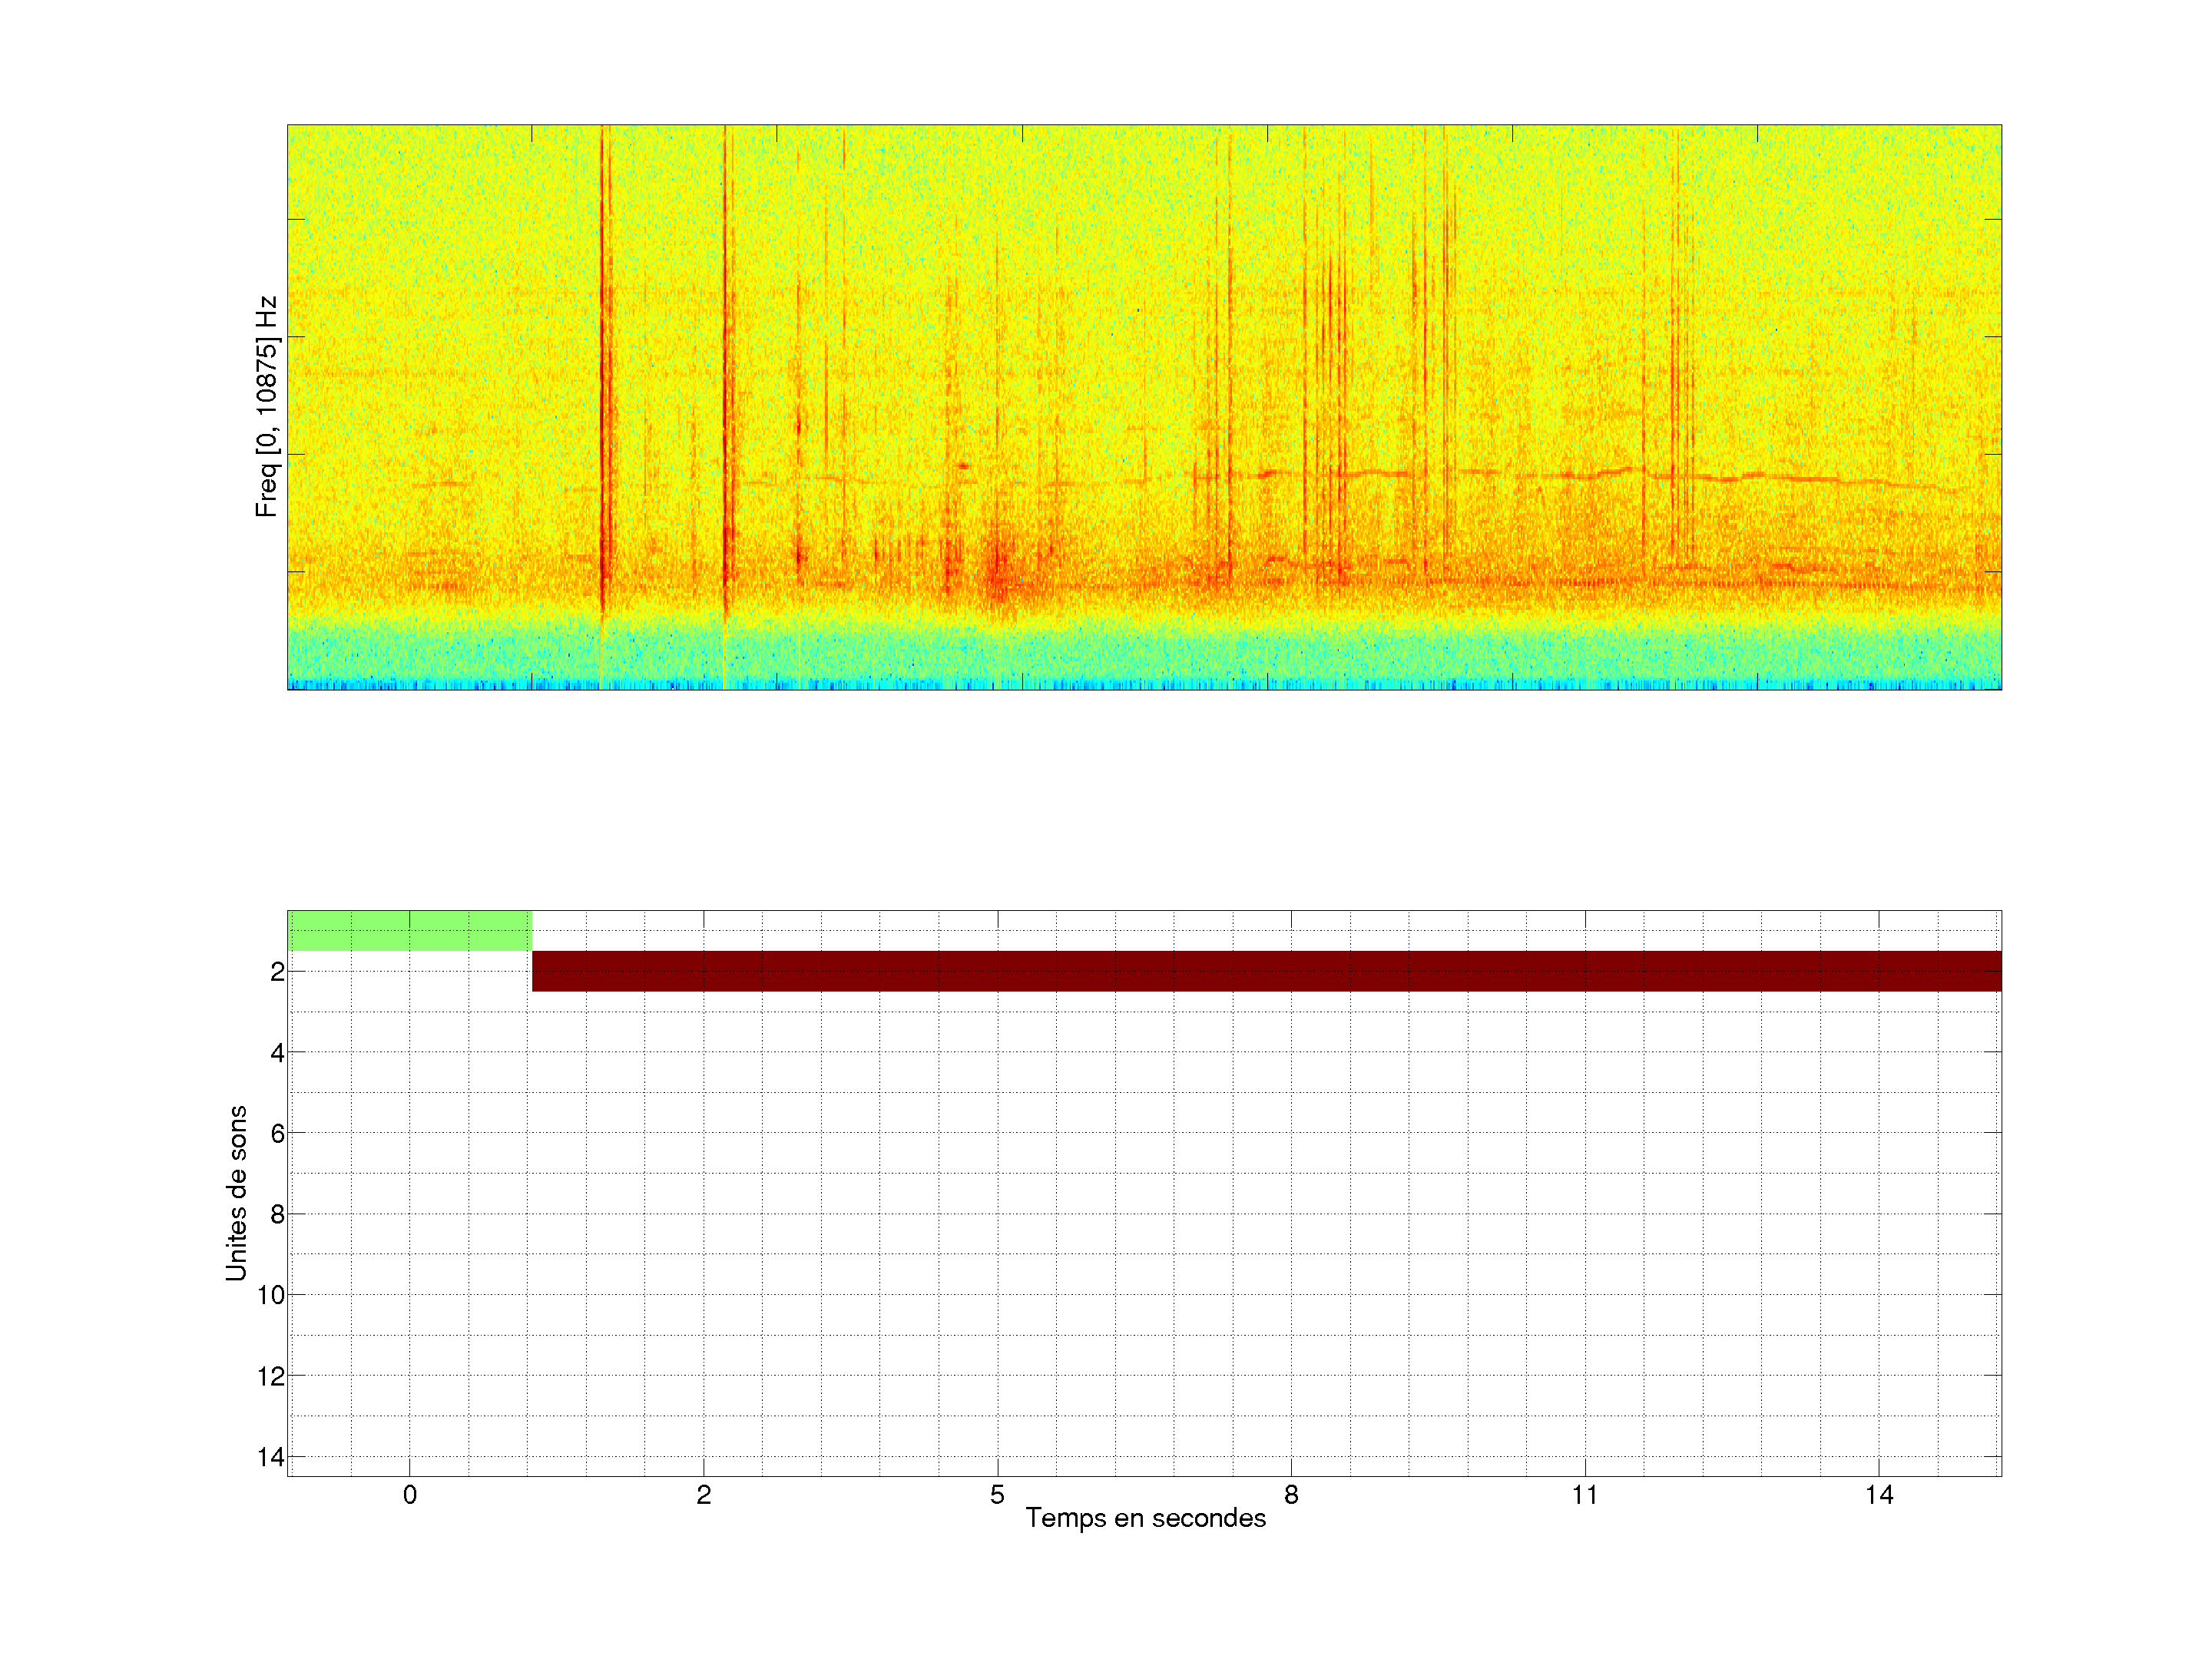Click the sound units tick label 6
Viewport: 2212px width, 1659px height.
point(277,1133)
